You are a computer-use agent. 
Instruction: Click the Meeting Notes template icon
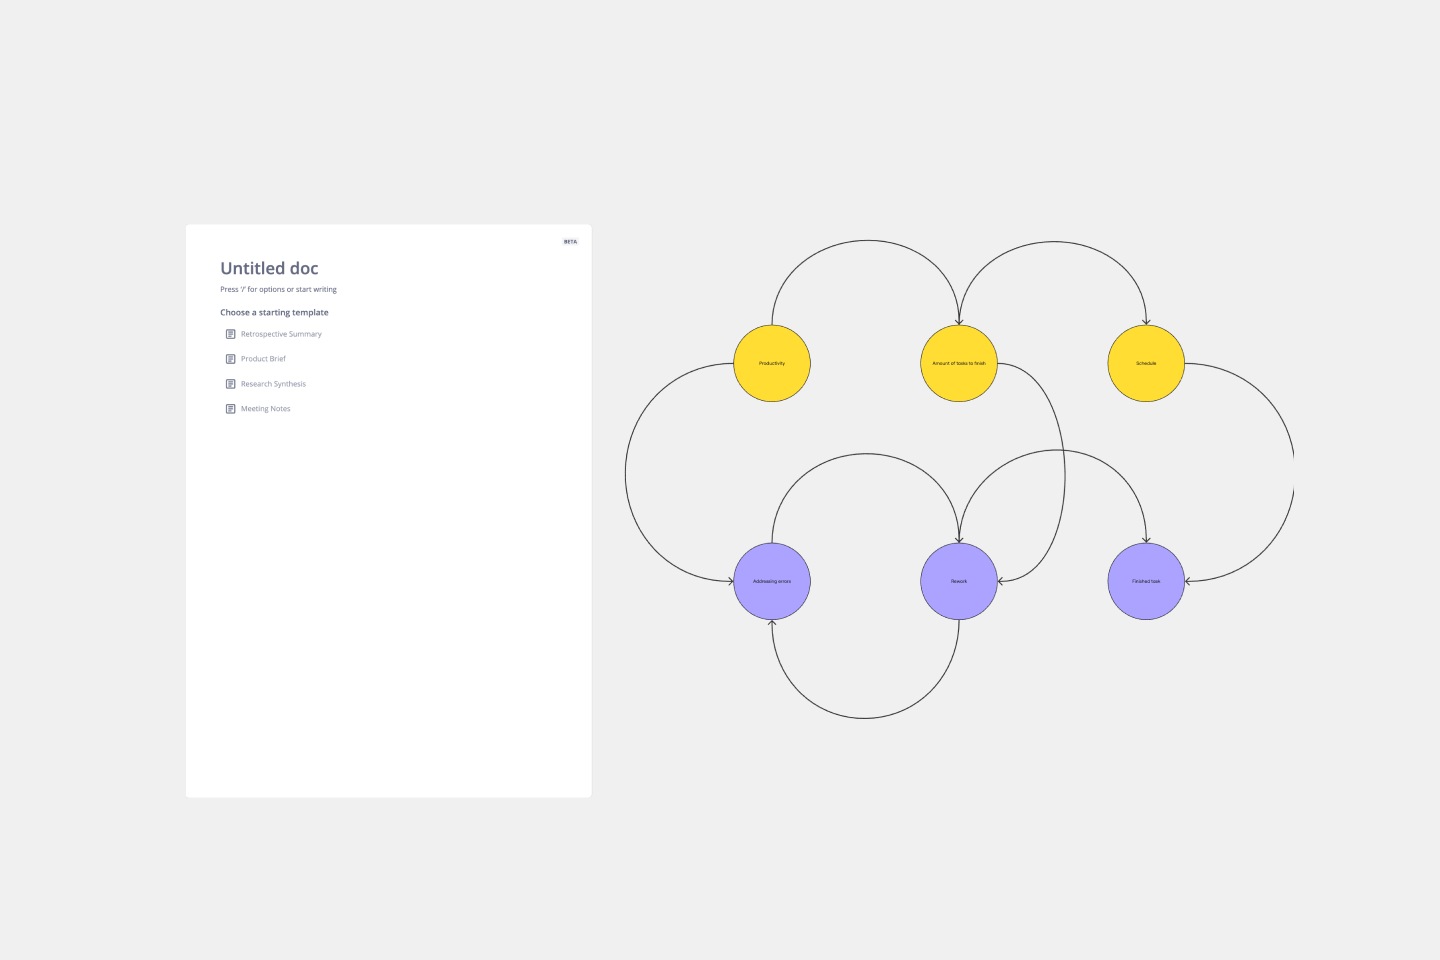click(x=230, y=409)
